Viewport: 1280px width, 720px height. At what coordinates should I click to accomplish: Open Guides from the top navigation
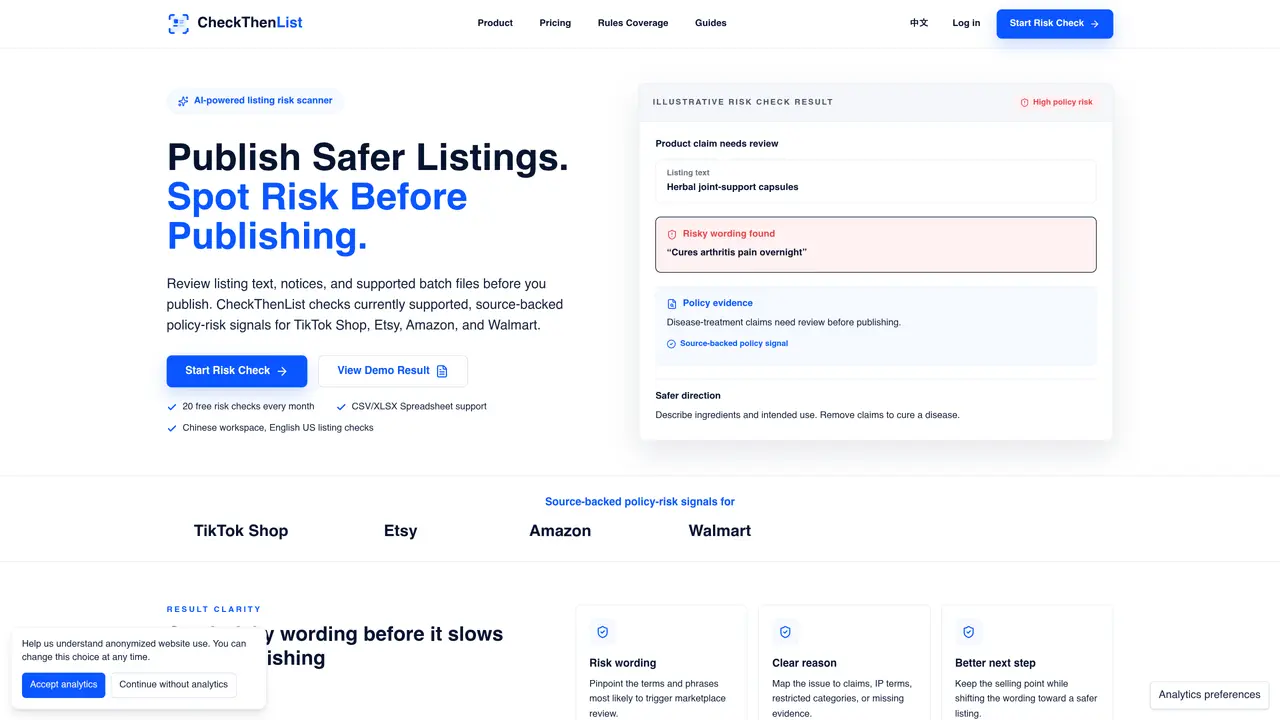click(x=711, y=23)
